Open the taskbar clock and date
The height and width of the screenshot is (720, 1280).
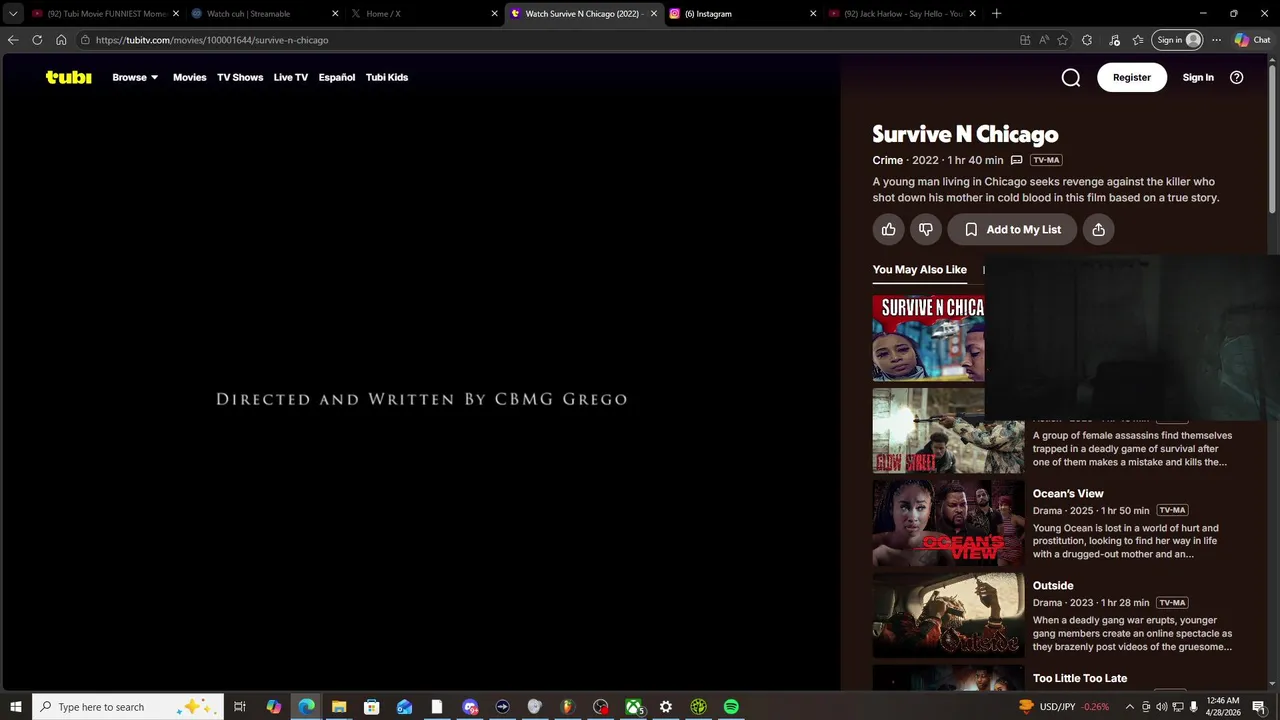1223,707
